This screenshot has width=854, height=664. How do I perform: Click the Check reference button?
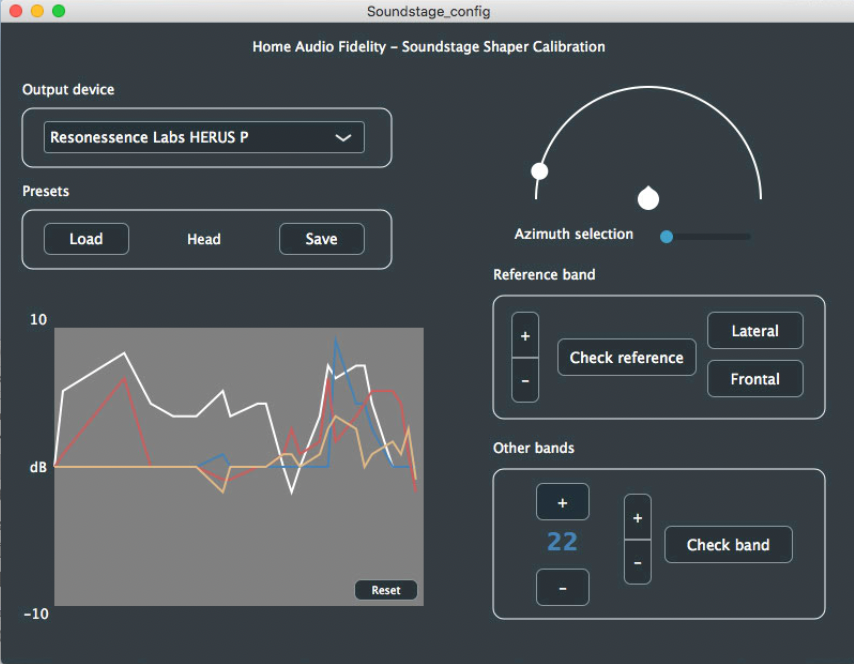click(626, 357)
